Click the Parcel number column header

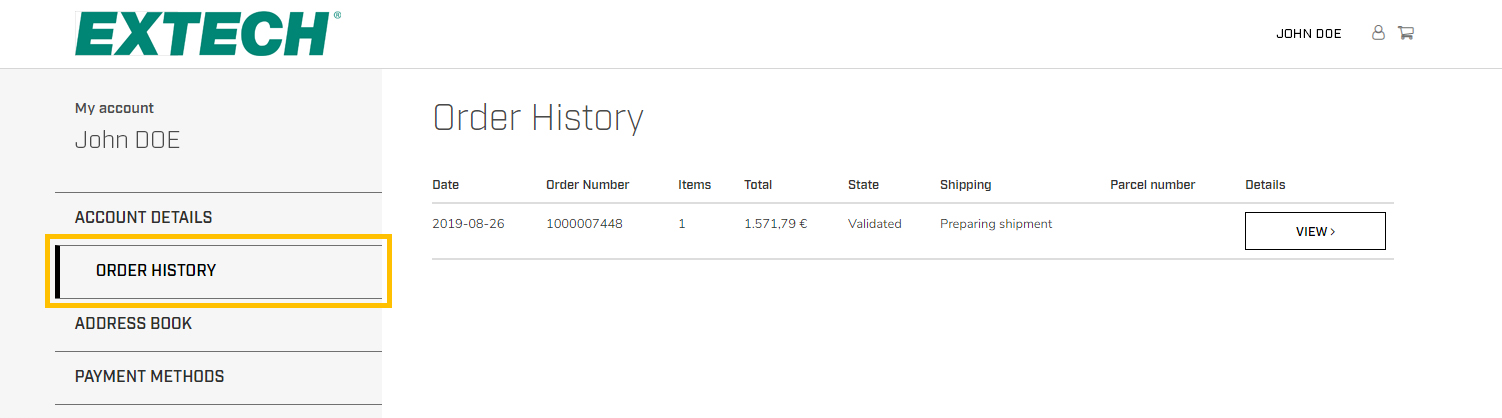(1152, 185)
